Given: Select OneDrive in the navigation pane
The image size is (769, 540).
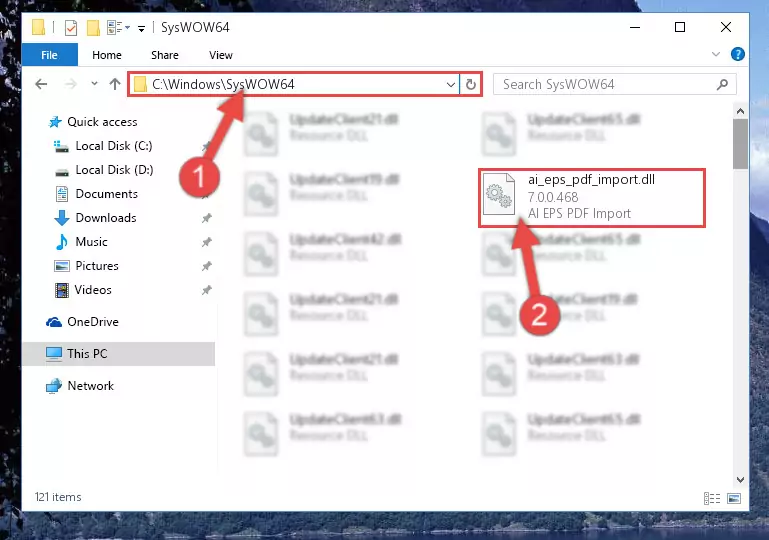Looking at the screenshot, I should tap(82, 322).
